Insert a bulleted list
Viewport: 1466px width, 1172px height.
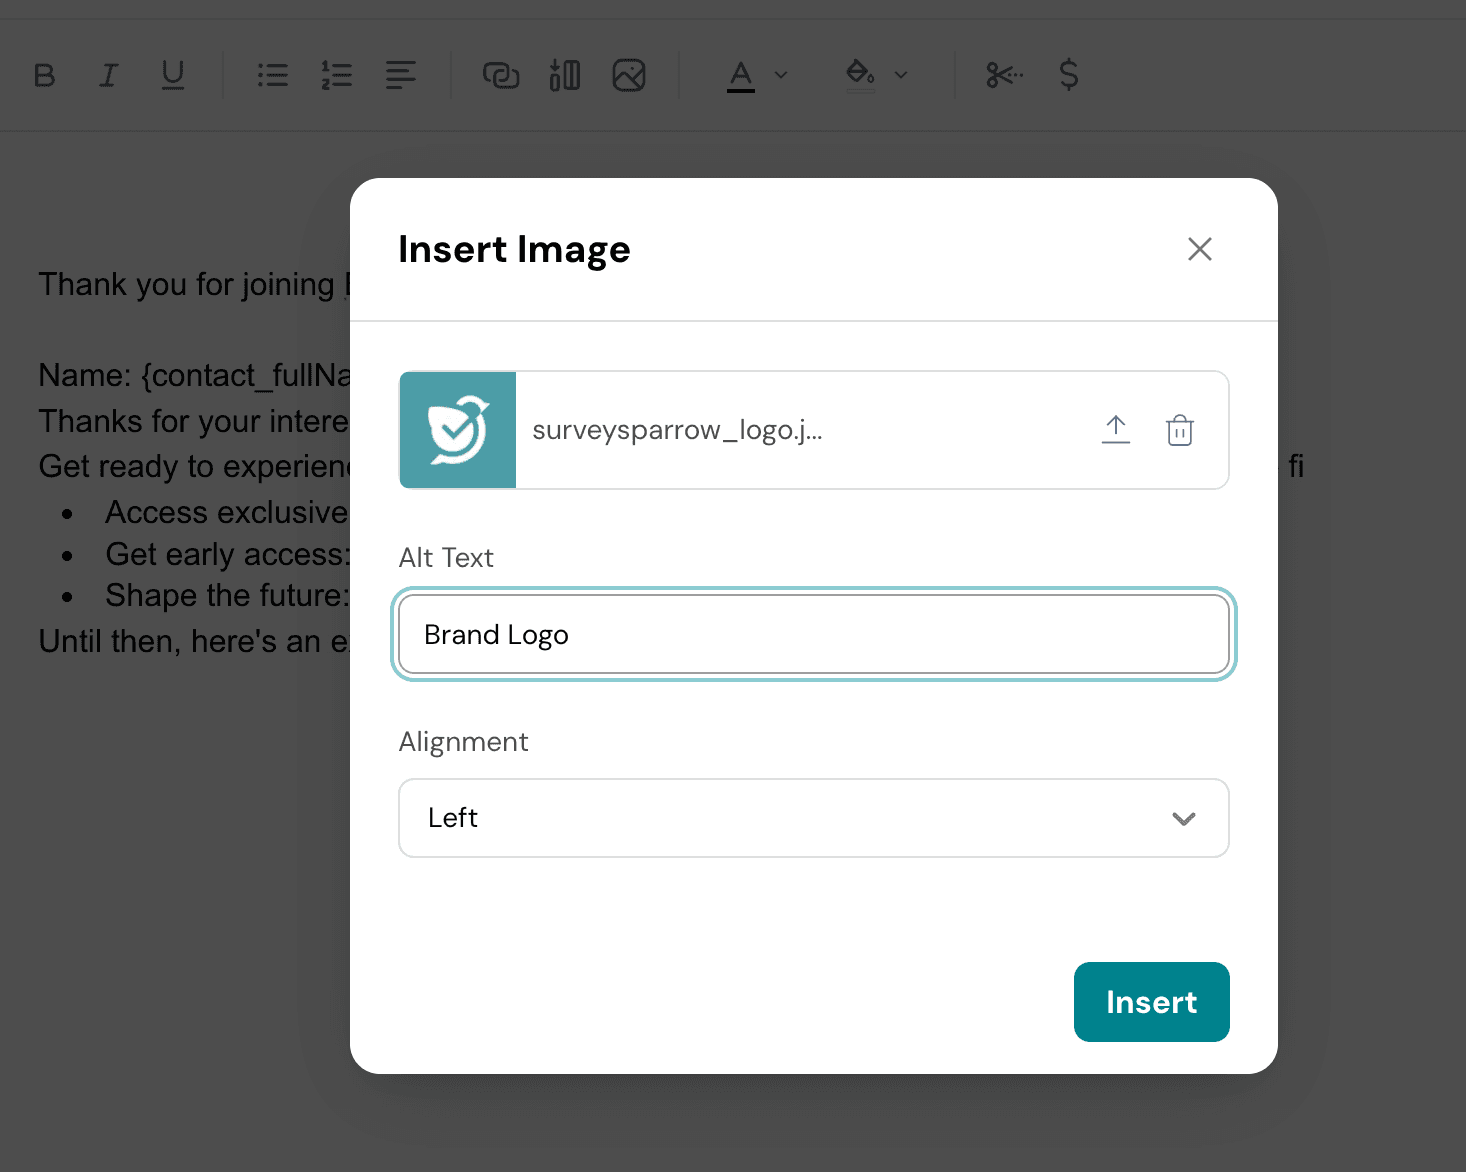click(x=272, y=75)
